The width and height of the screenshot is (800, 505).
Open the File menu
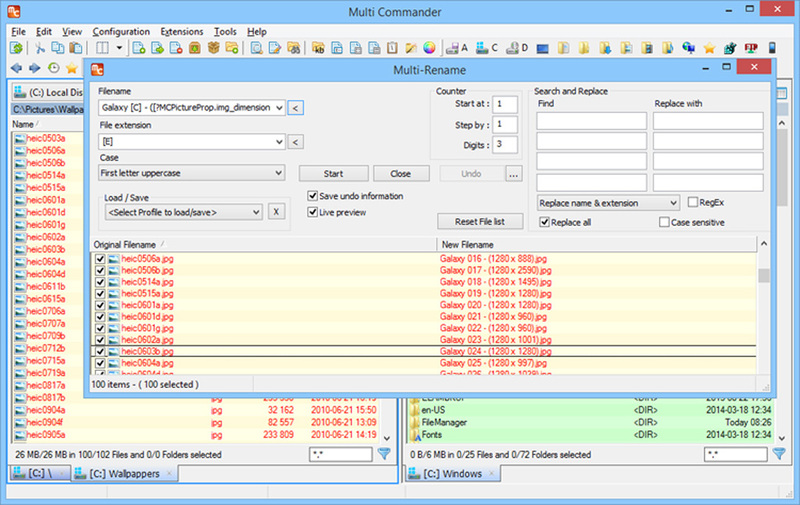coord(18,32)
